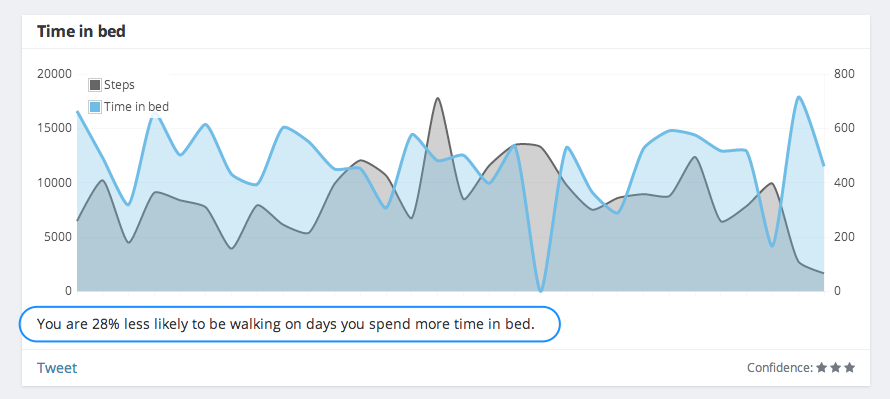Screen dimensions: 890x399
Task: Click the 20000 left axis label
Action: [54, 74]
